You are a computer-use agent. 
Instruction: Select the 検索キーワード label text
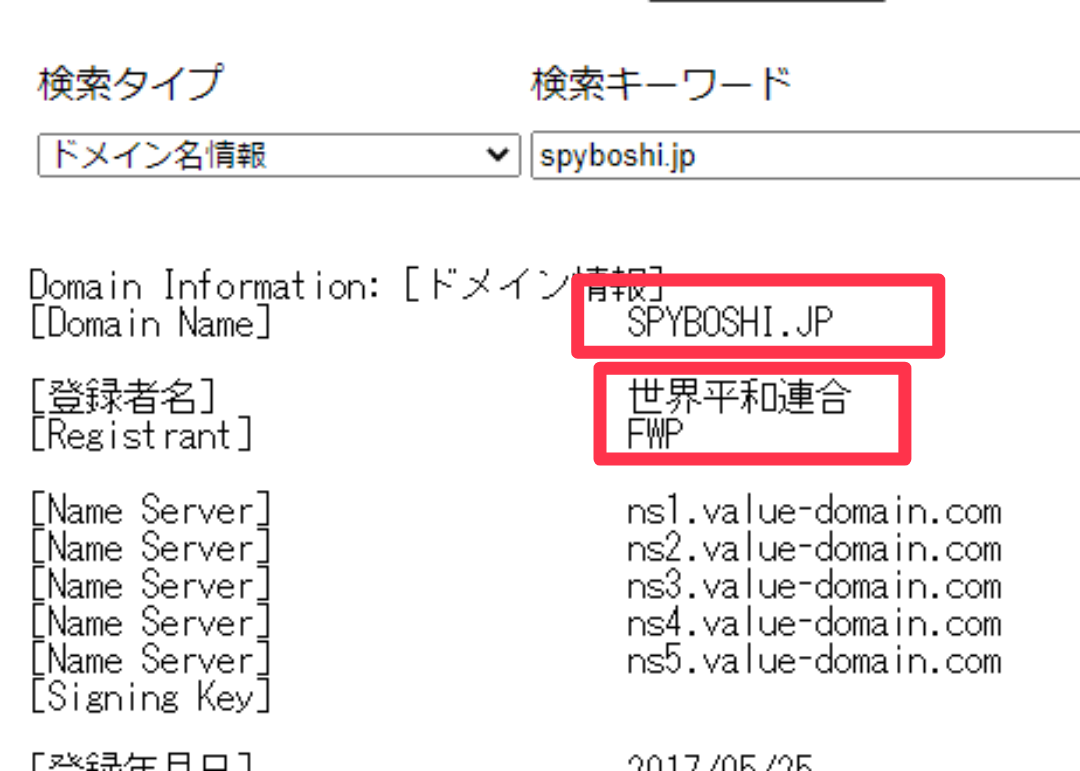661,83
